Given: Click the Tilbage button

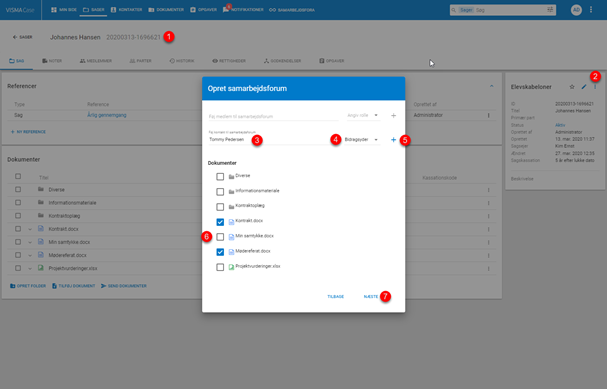Looking at the screenshot, I should tap(336, 296).
